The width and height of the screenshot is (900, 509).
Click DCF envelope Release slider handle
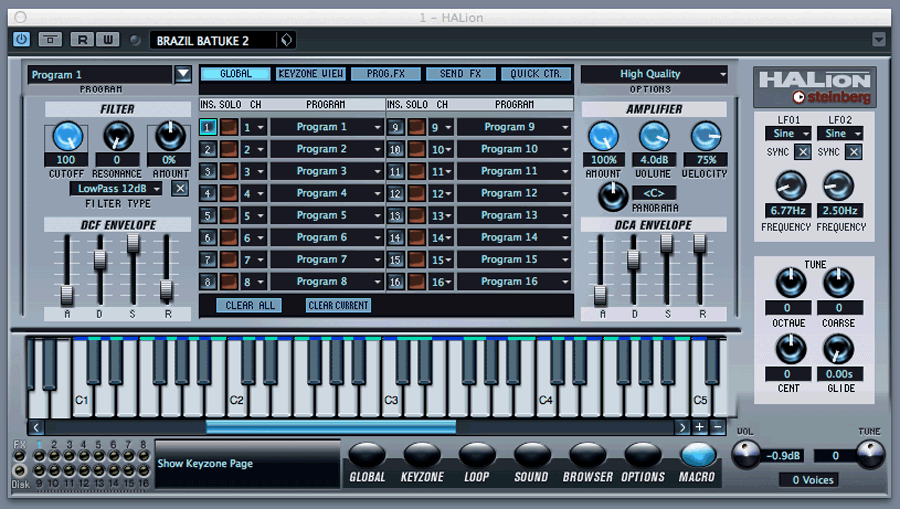point(166,290)
